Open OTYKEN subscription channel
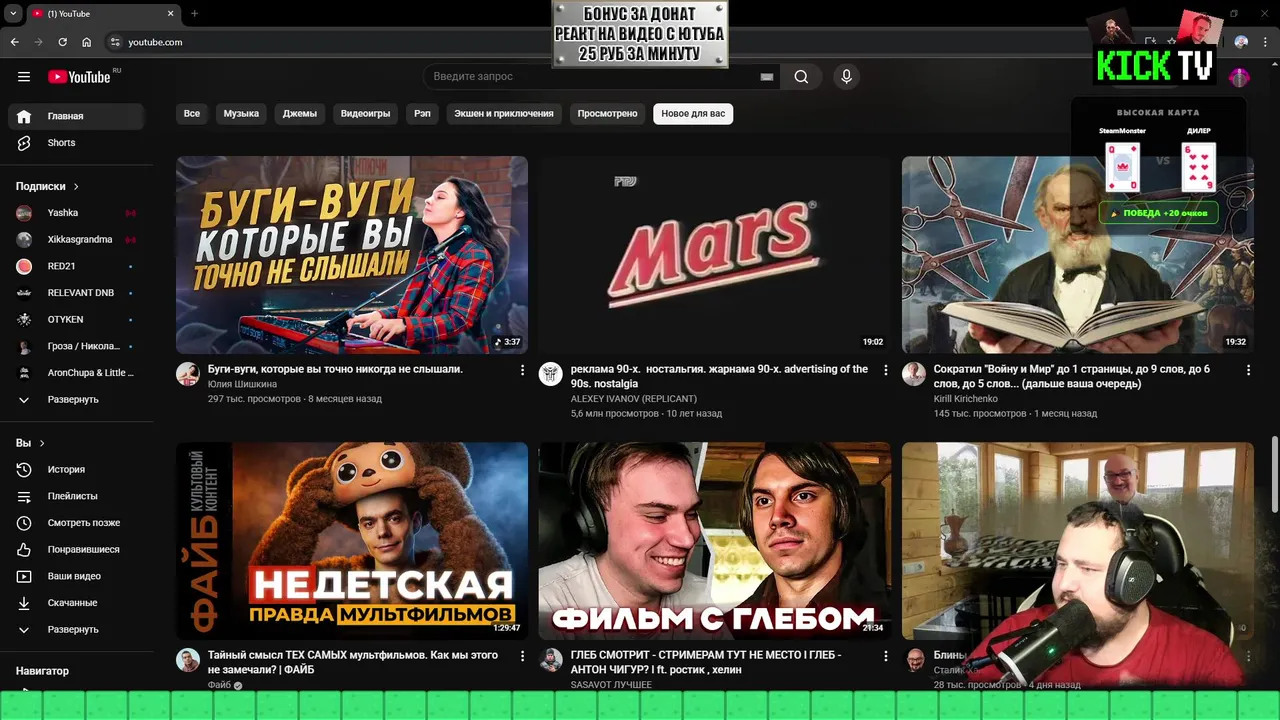The width and height of the screenshot is (1280, 720). [x=76, y=319]
